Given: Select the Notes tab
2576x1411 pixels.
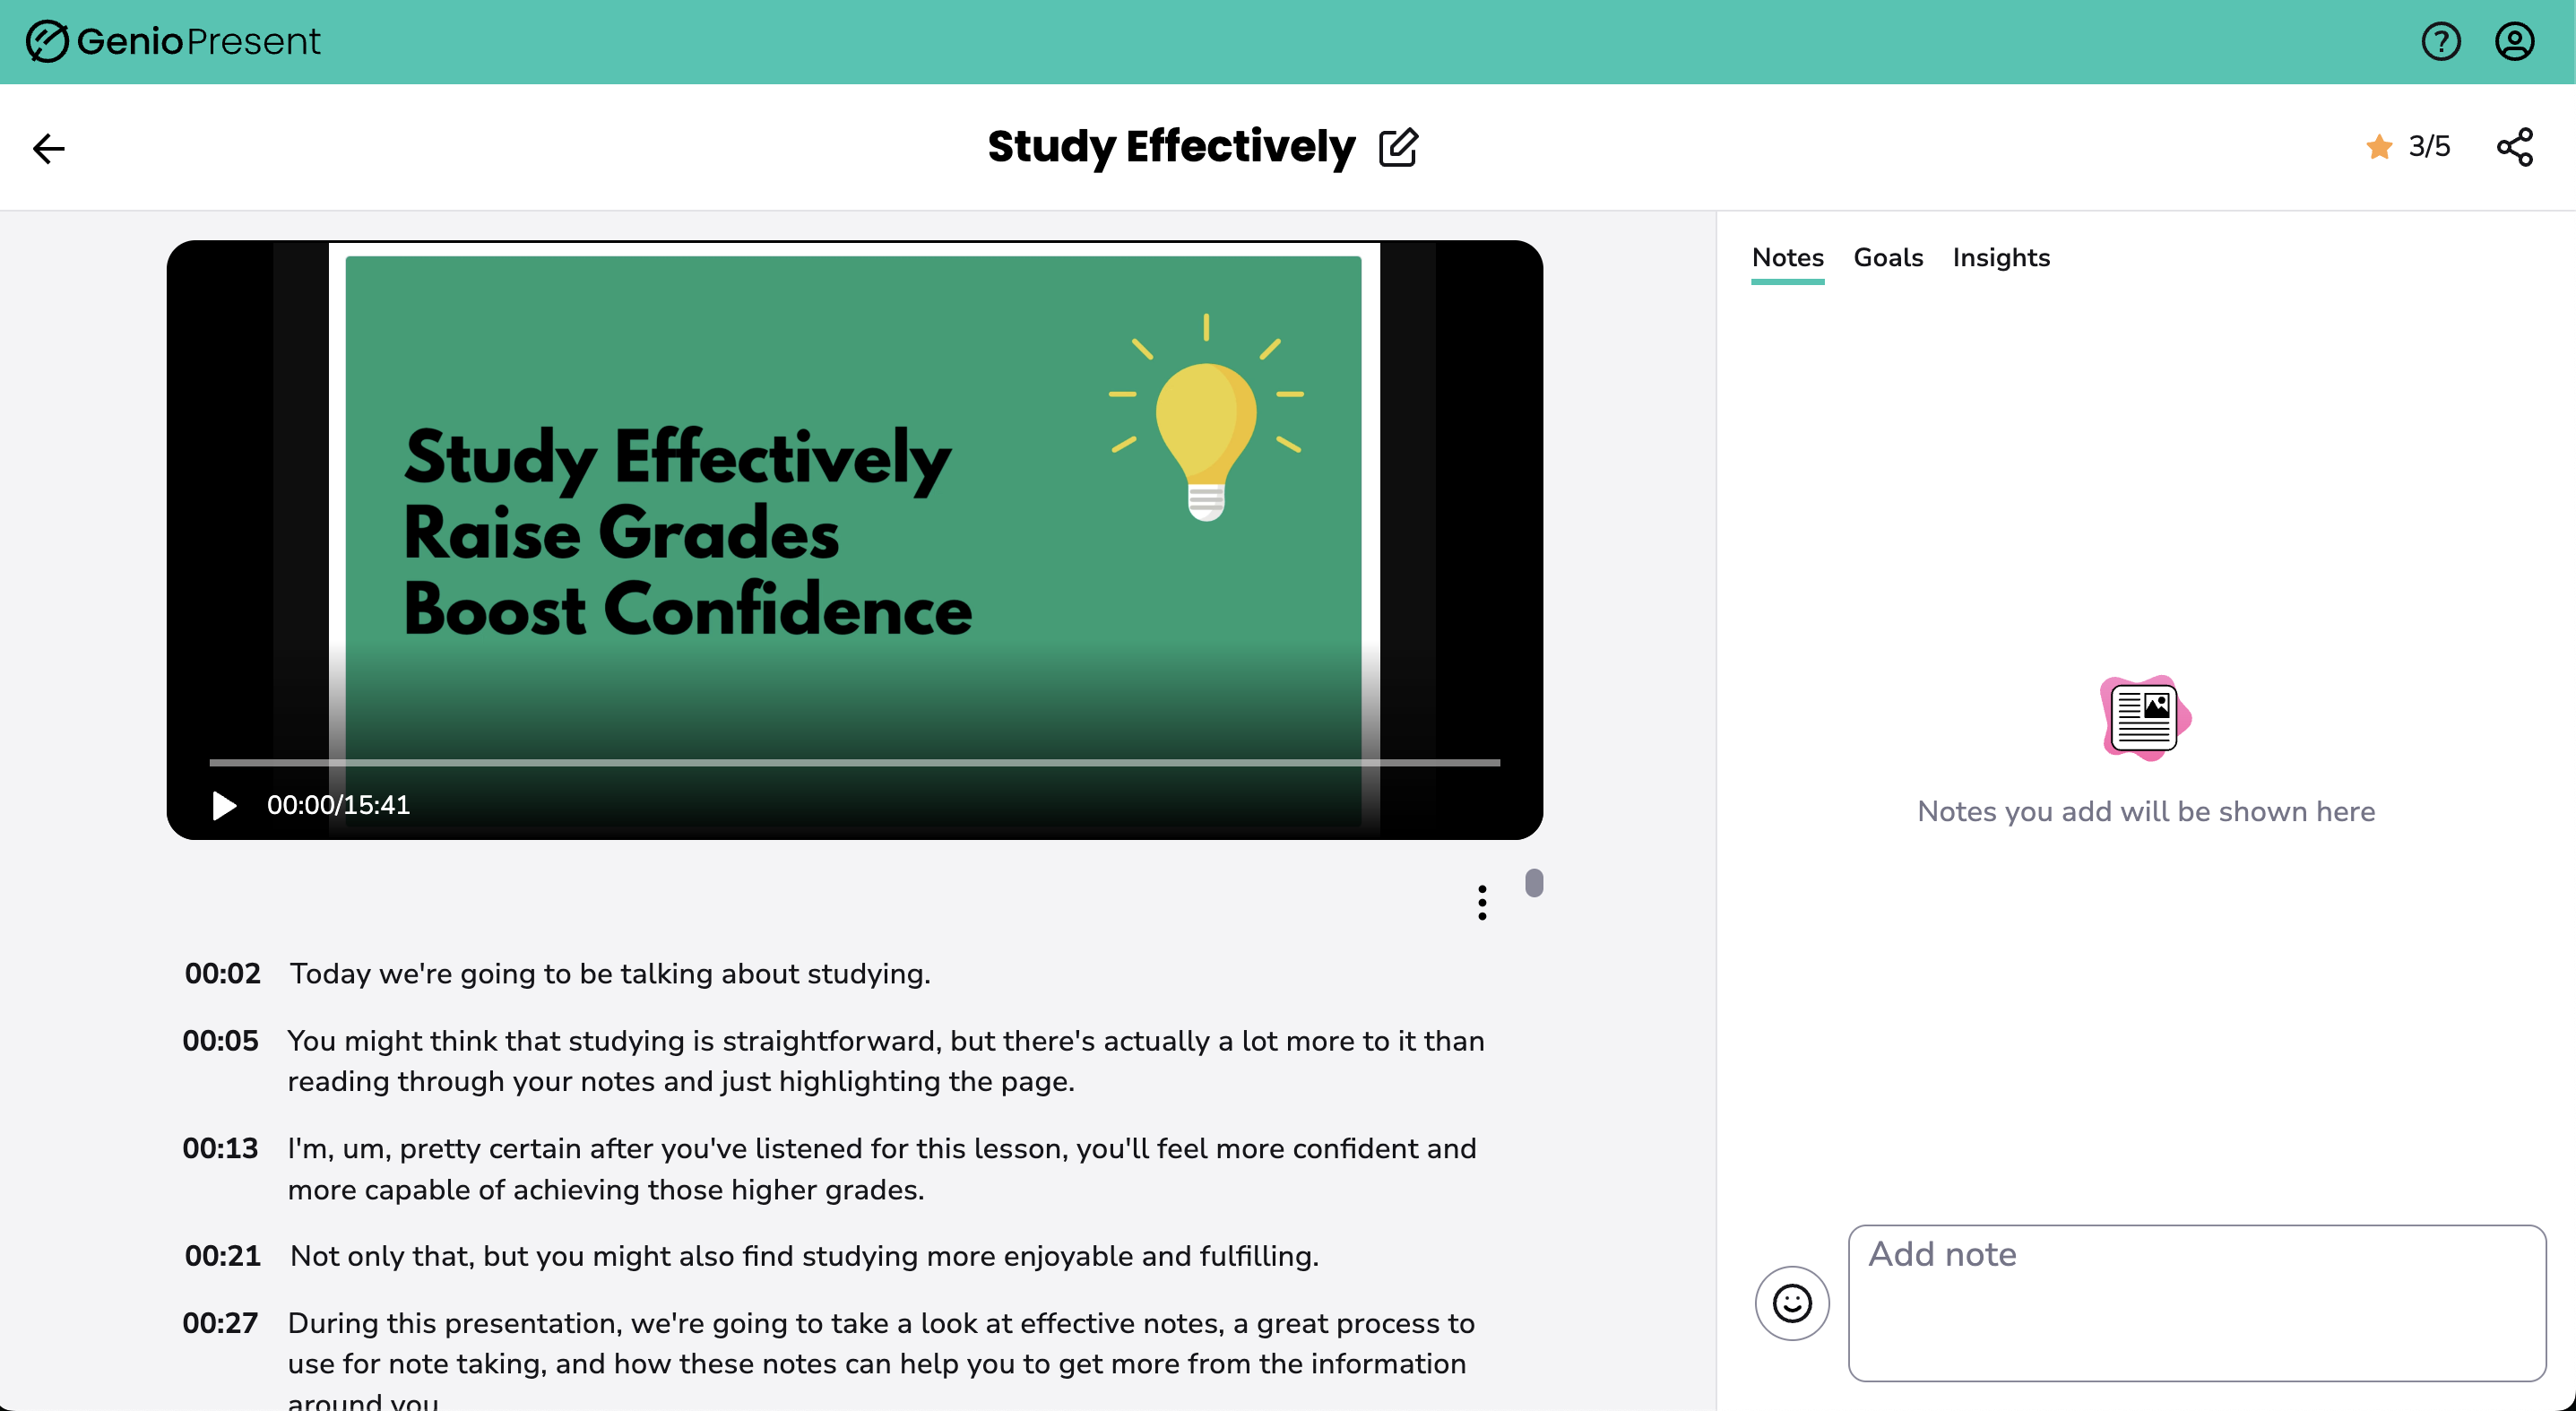Looking at the screenshot, I should point(1787,257).
